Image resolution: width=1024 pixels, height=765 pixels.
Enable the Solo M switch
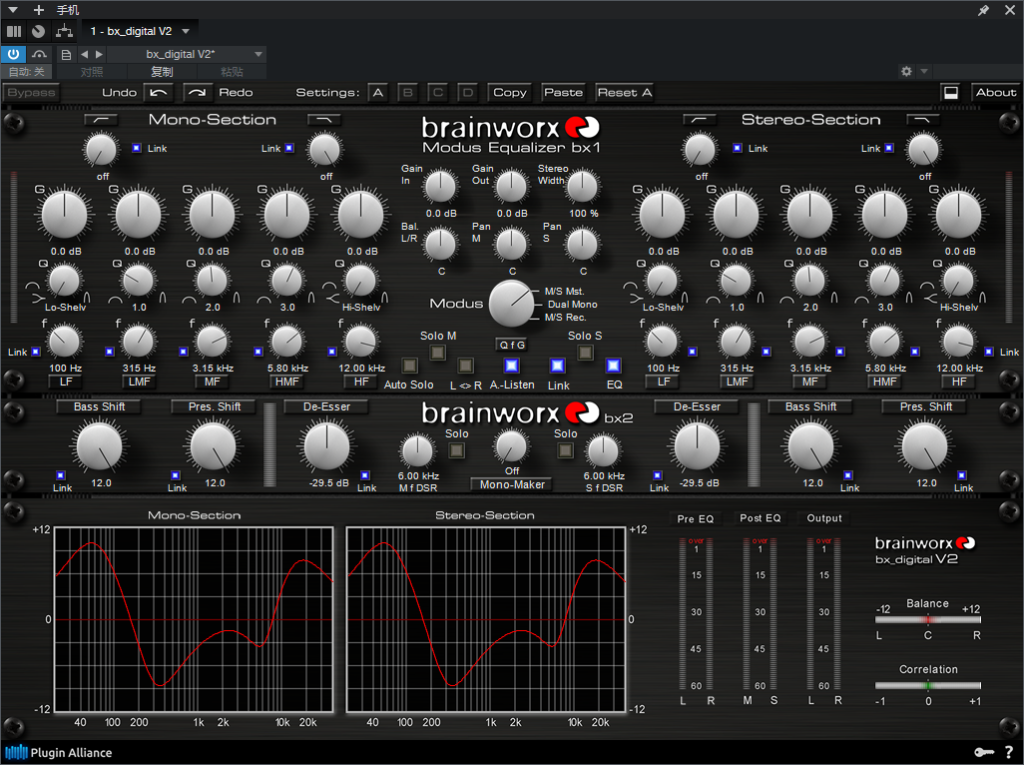tap(437, 351)
